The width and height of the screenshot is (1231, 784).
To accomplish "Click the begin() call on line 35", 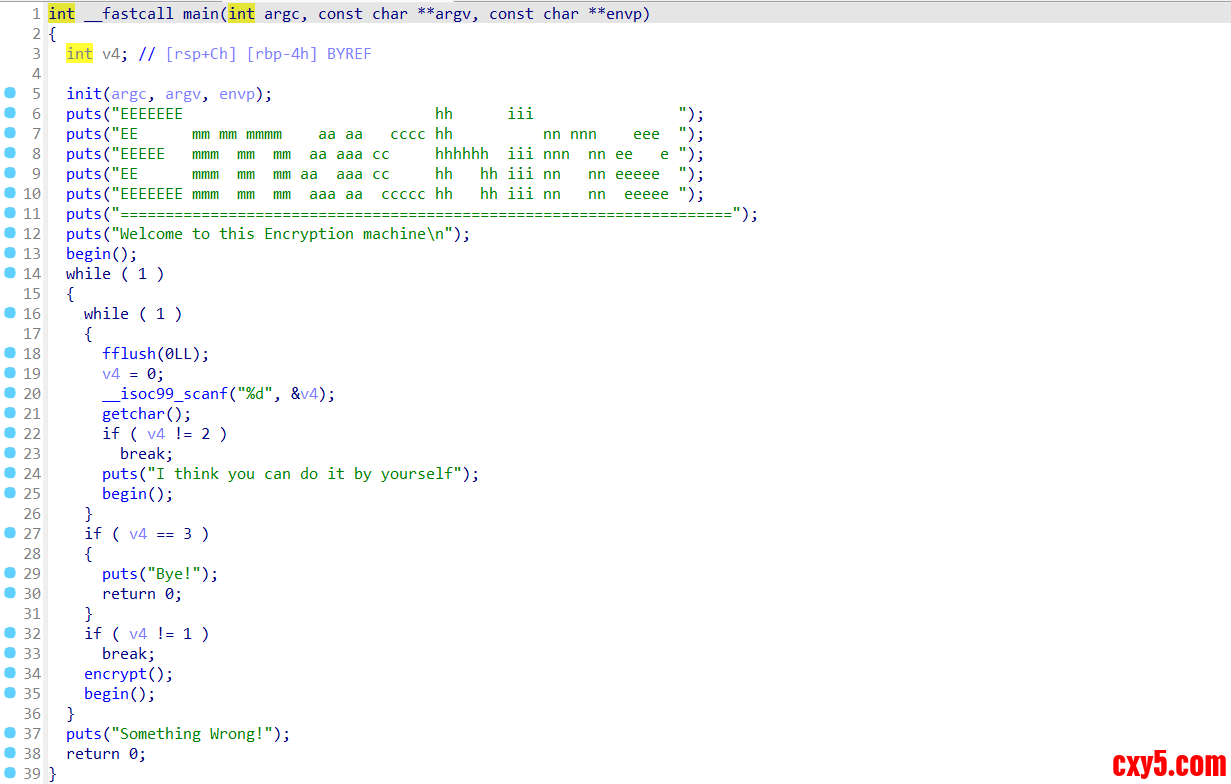I will [x=106, y=694].
